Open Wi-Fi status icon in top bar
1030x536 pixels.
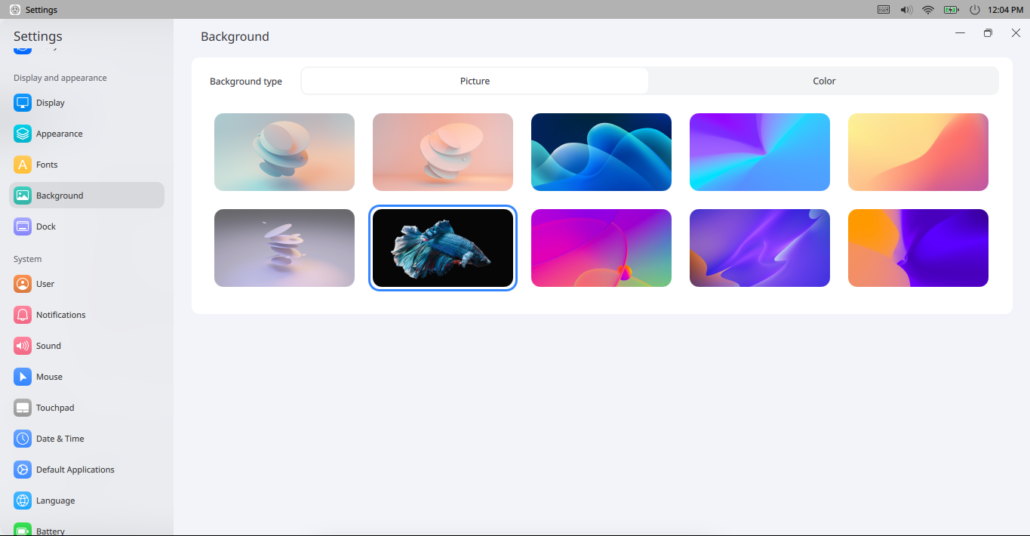click(x=928, y=9)
